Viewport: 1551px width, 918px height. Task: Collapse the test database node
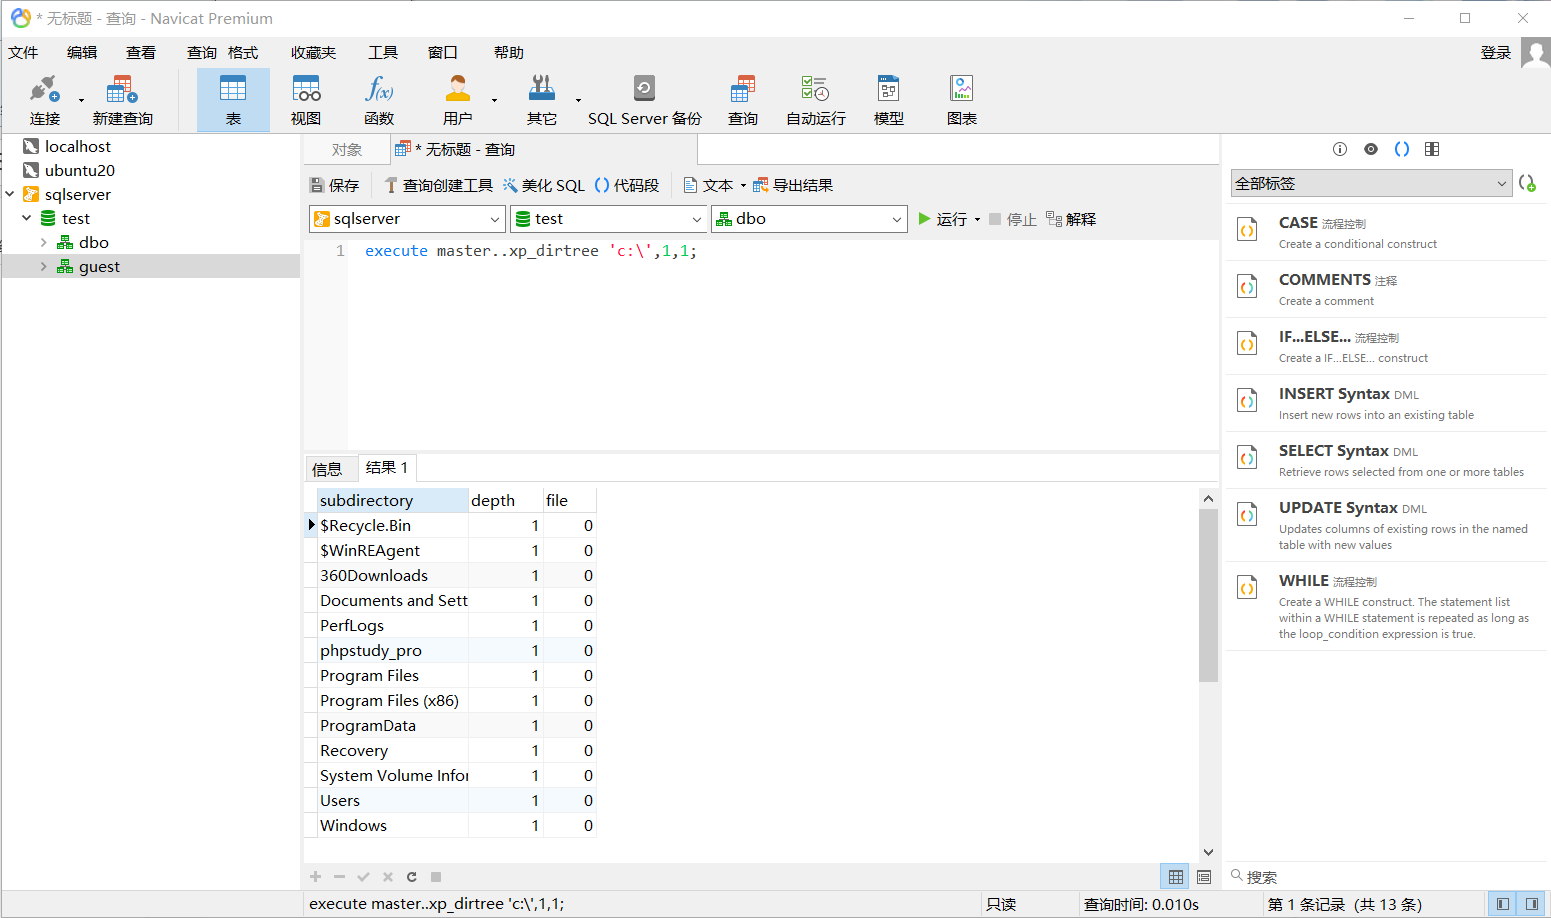pos(27,218)
